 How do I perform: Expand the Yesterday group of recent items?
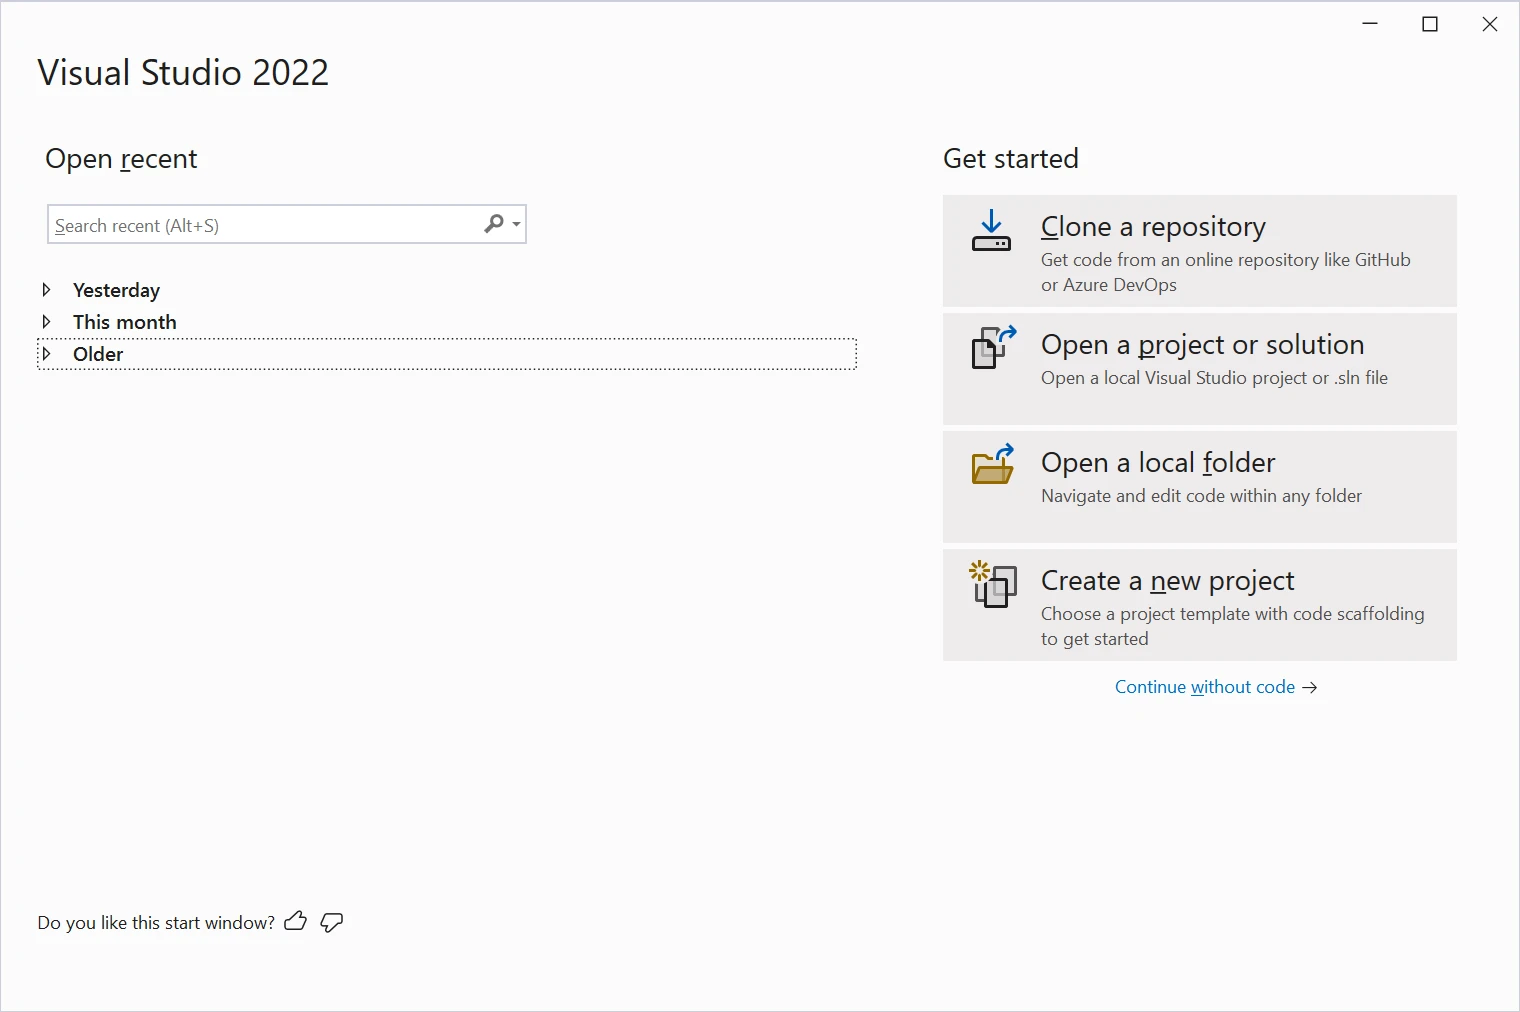pyautogui.click(x=46, y=290)
